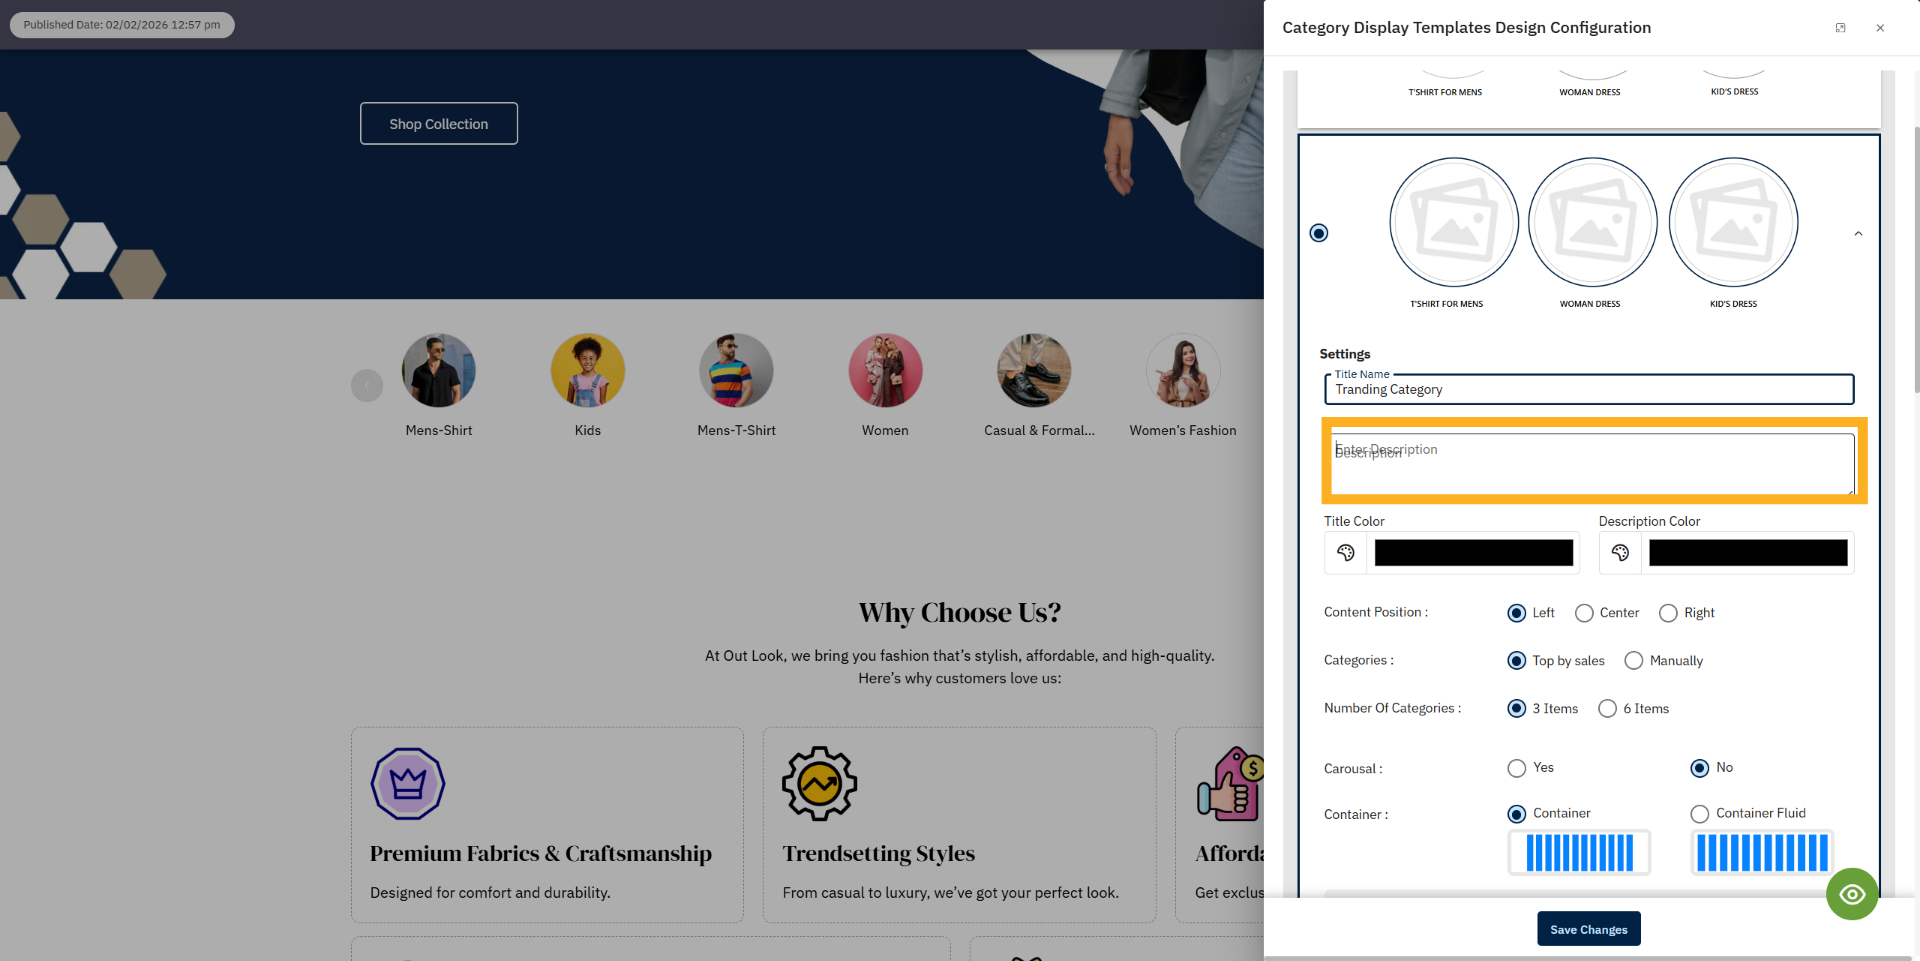
Task: Open the Description Color palette picker
Action: coord(1620,552)
